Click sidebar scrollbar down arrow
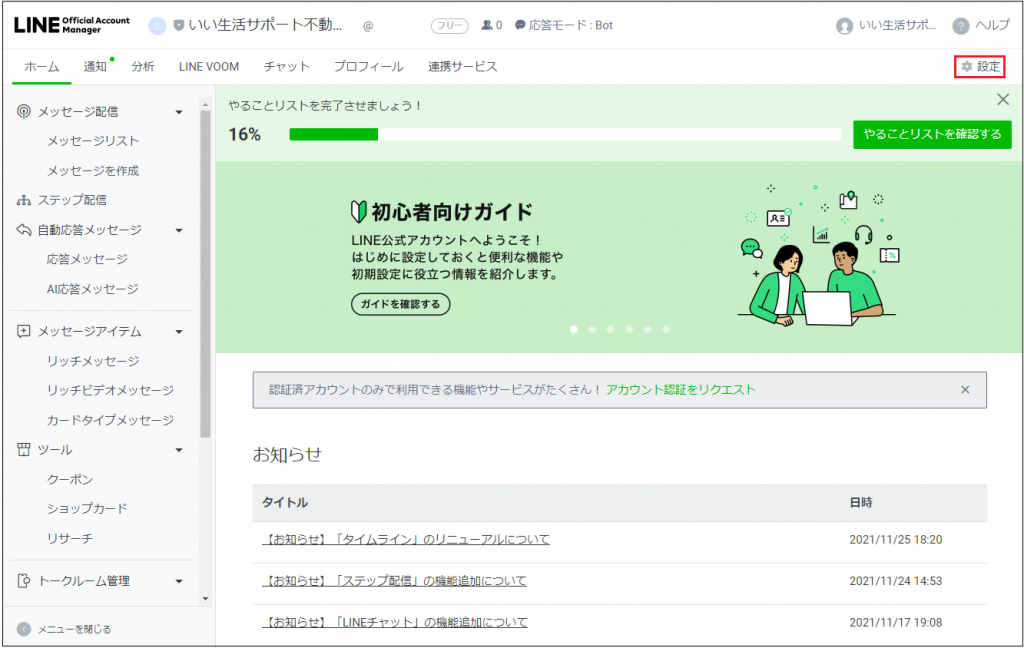Screen dimensions: 1024x648 tap(205, 598)
